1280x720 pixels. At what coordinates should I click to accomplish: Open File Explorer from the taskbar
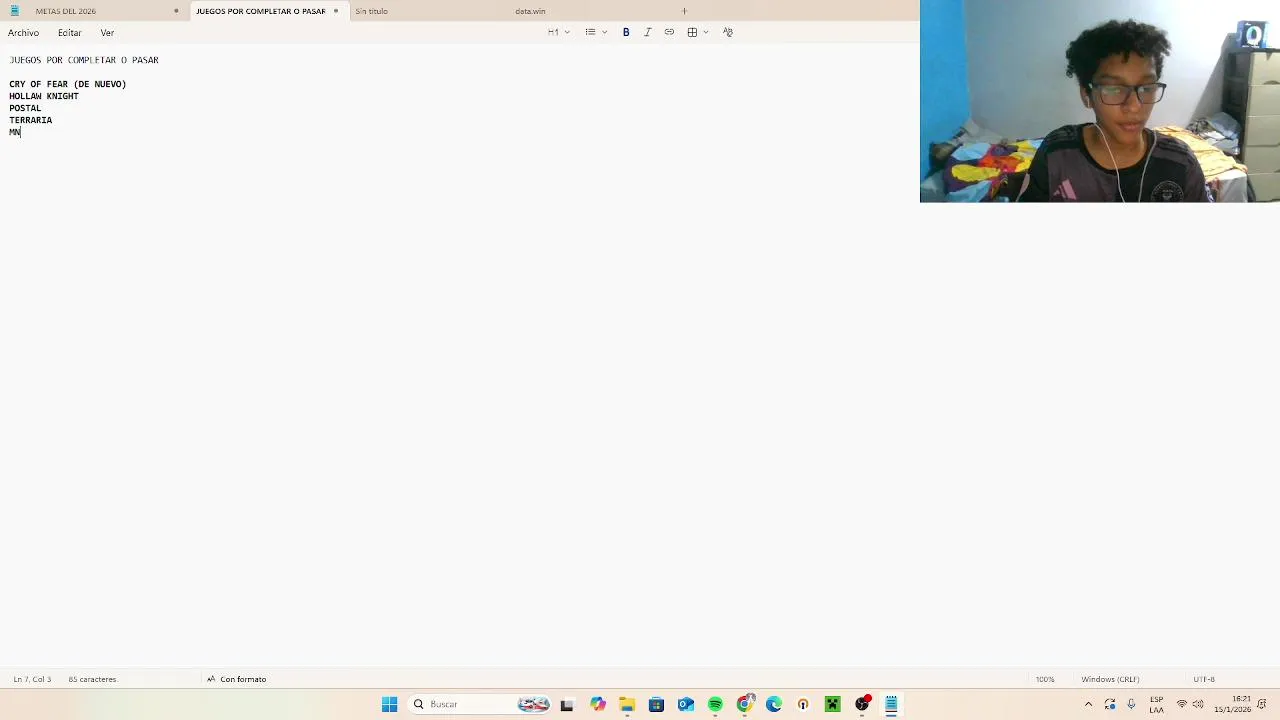tap(627, 704)
